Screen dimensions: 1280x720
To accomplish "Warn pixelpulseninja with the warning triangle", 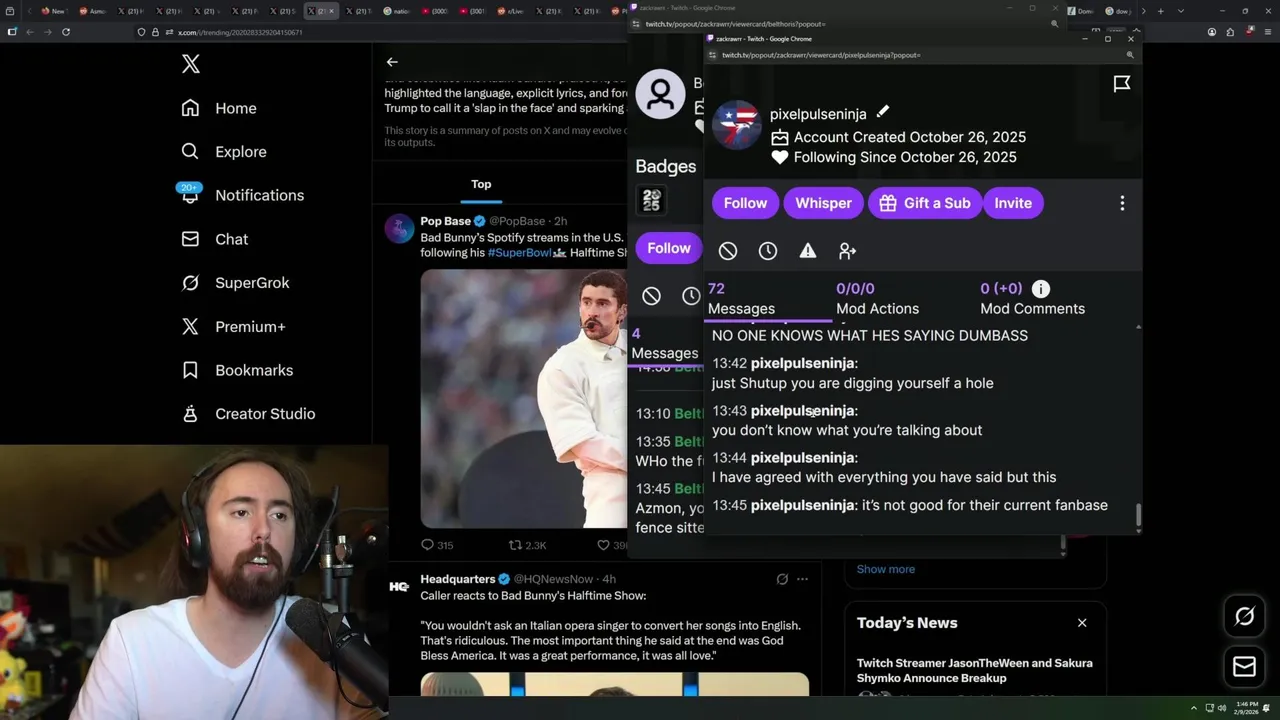I will [808, 251].
